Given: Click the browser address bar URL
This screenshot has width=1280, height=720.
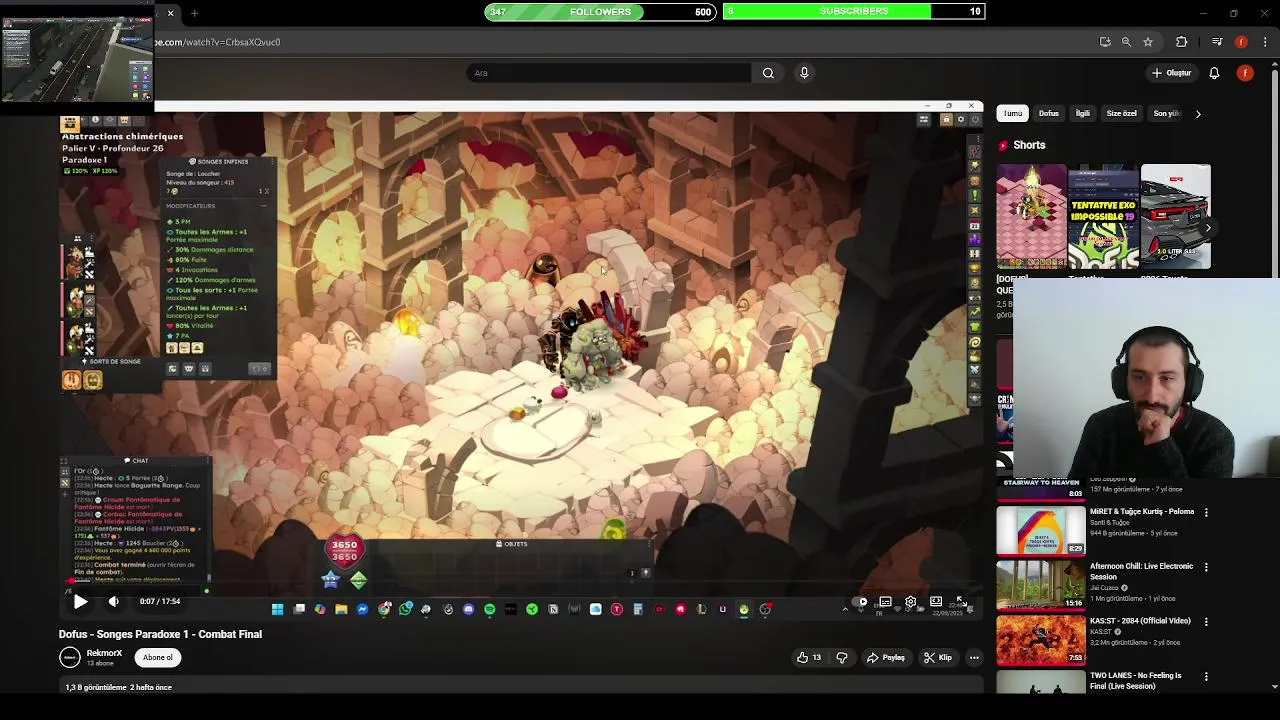Looking at the screenshot, I should (217, 42).
